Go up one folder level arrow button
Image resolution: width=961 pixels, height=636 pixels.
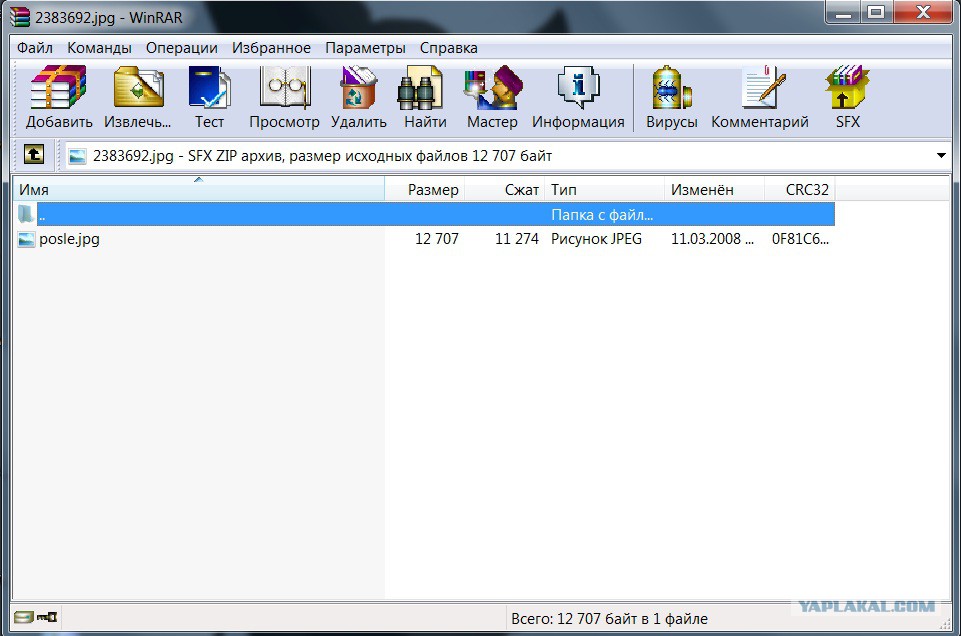click(34, 154)
